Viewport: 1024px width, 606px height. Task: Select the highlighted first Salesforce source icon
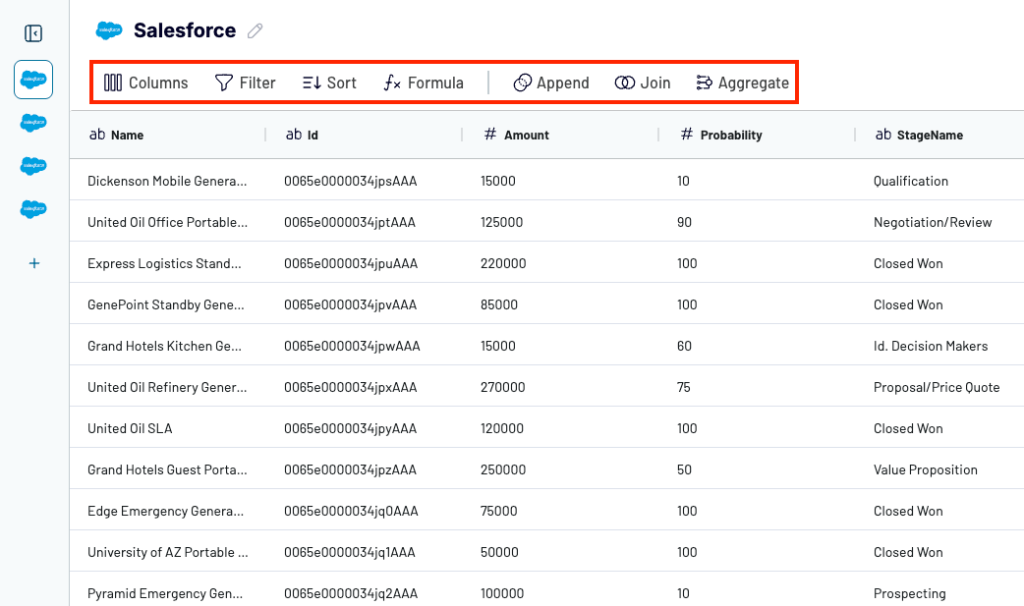[33, 80]
